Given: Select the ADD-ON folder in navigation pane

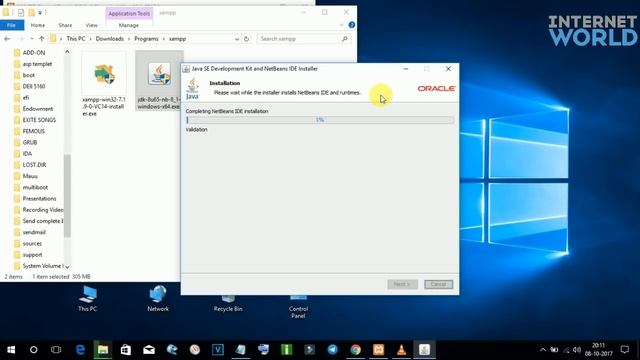Looking at the screenshot, I should click(x=34, y=53).
